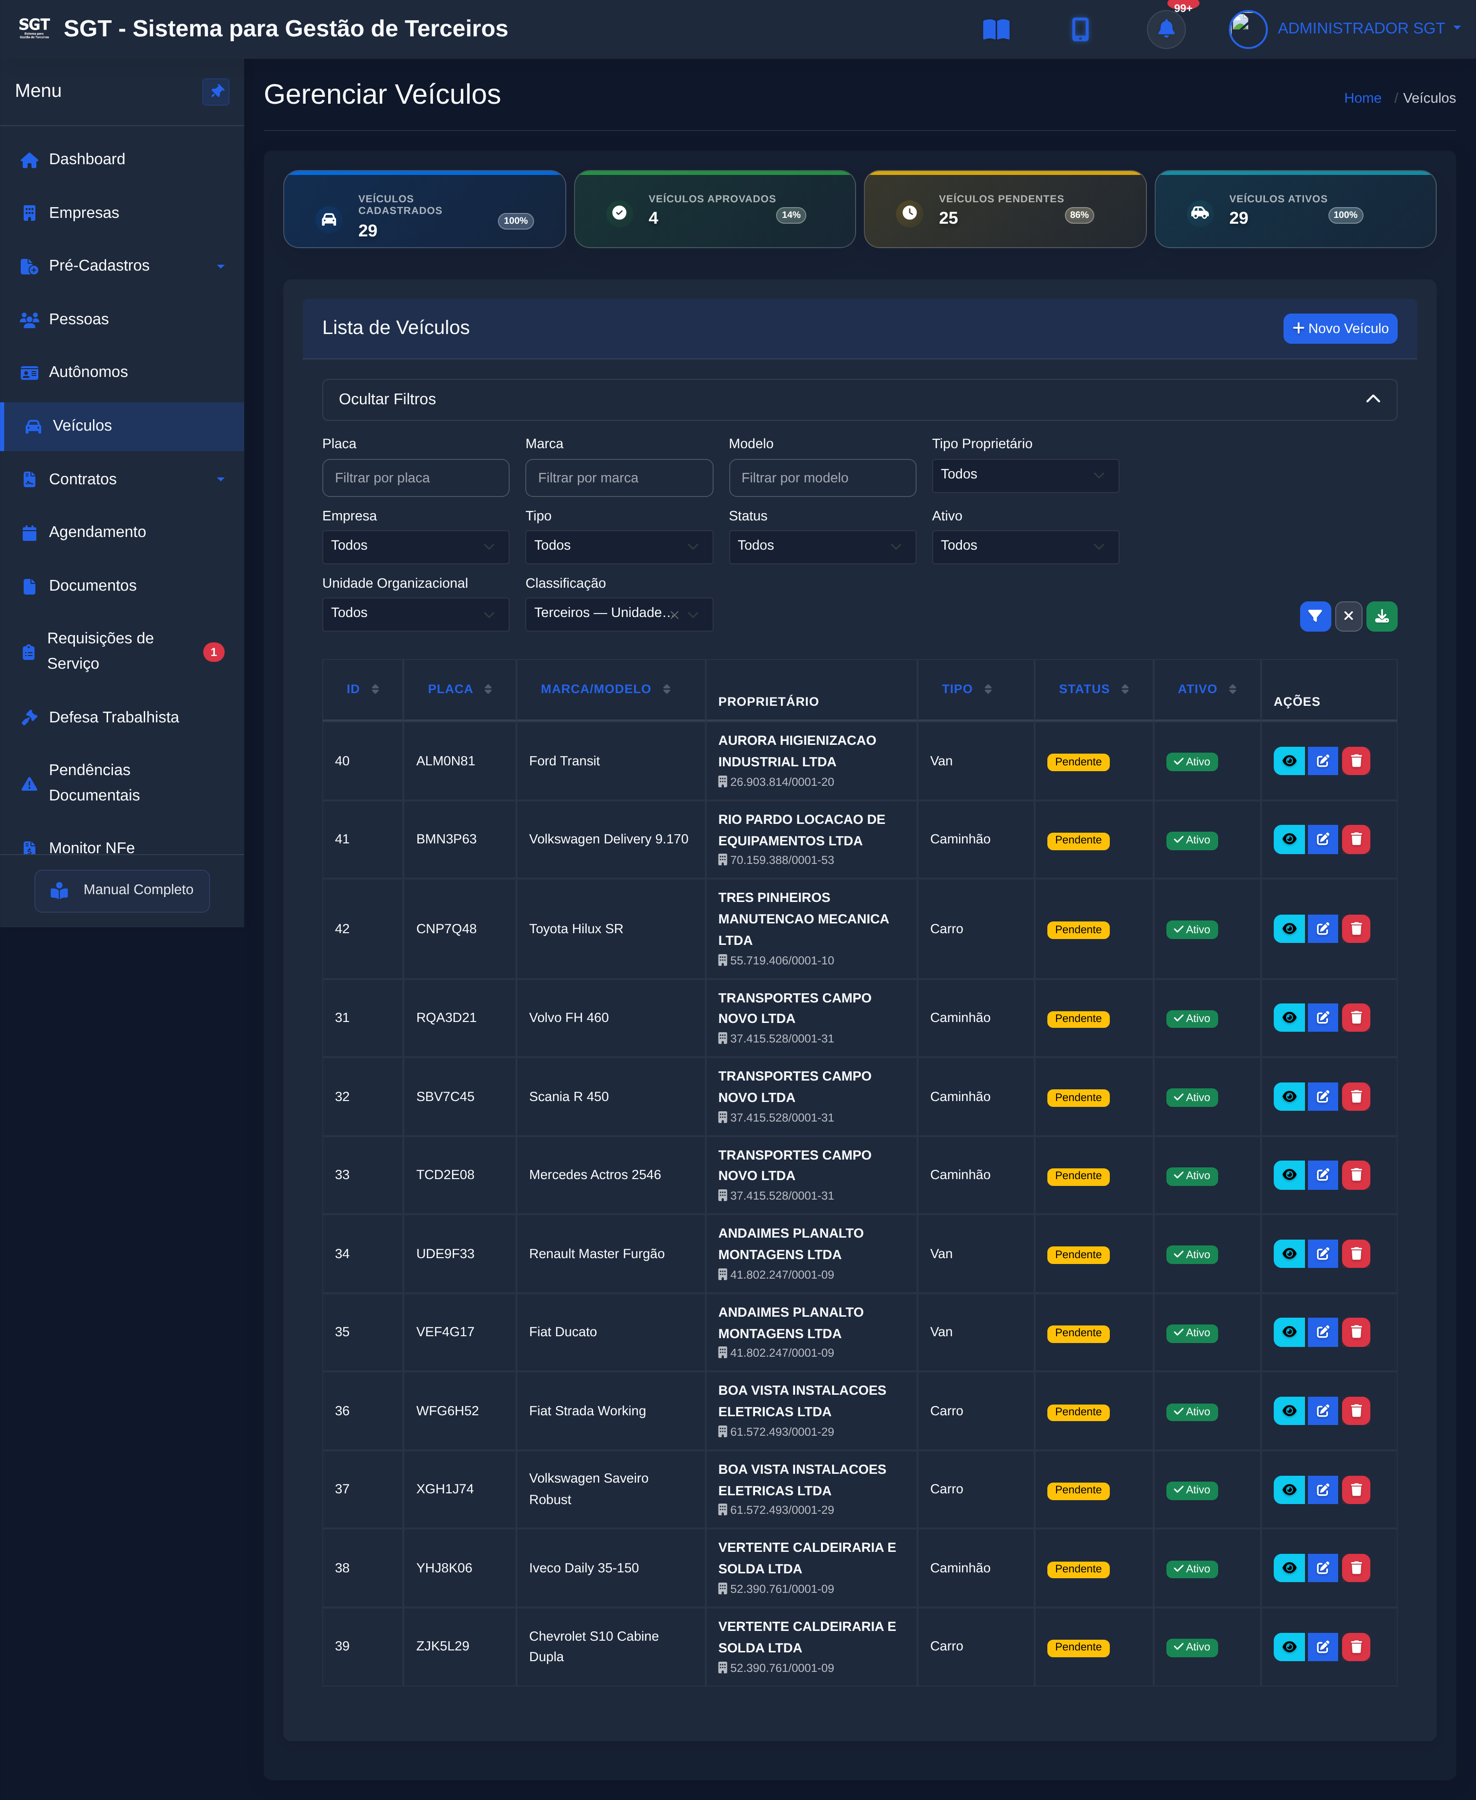View details of vehicle WFG6H52
The height and width of the screenshot is (1800, 1476).
click(x=1289, y=1411)
